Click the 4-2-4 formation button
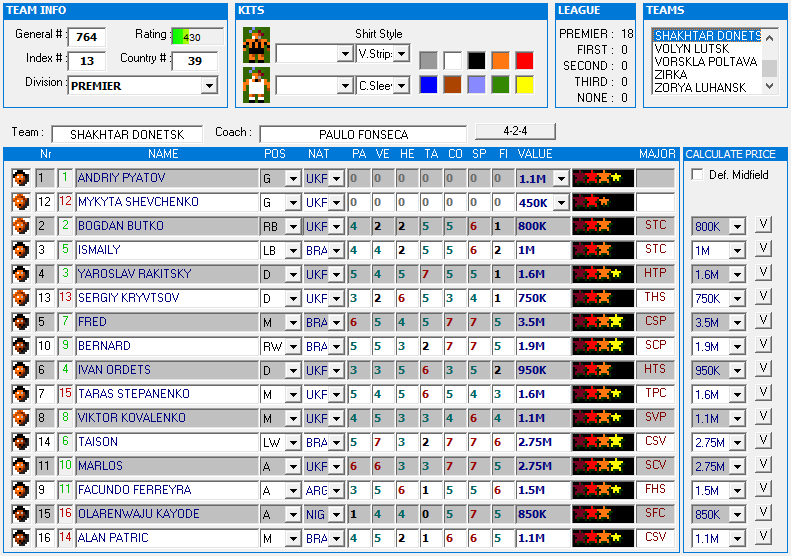This screenshot has width=791, height=556. coord(515,131)
